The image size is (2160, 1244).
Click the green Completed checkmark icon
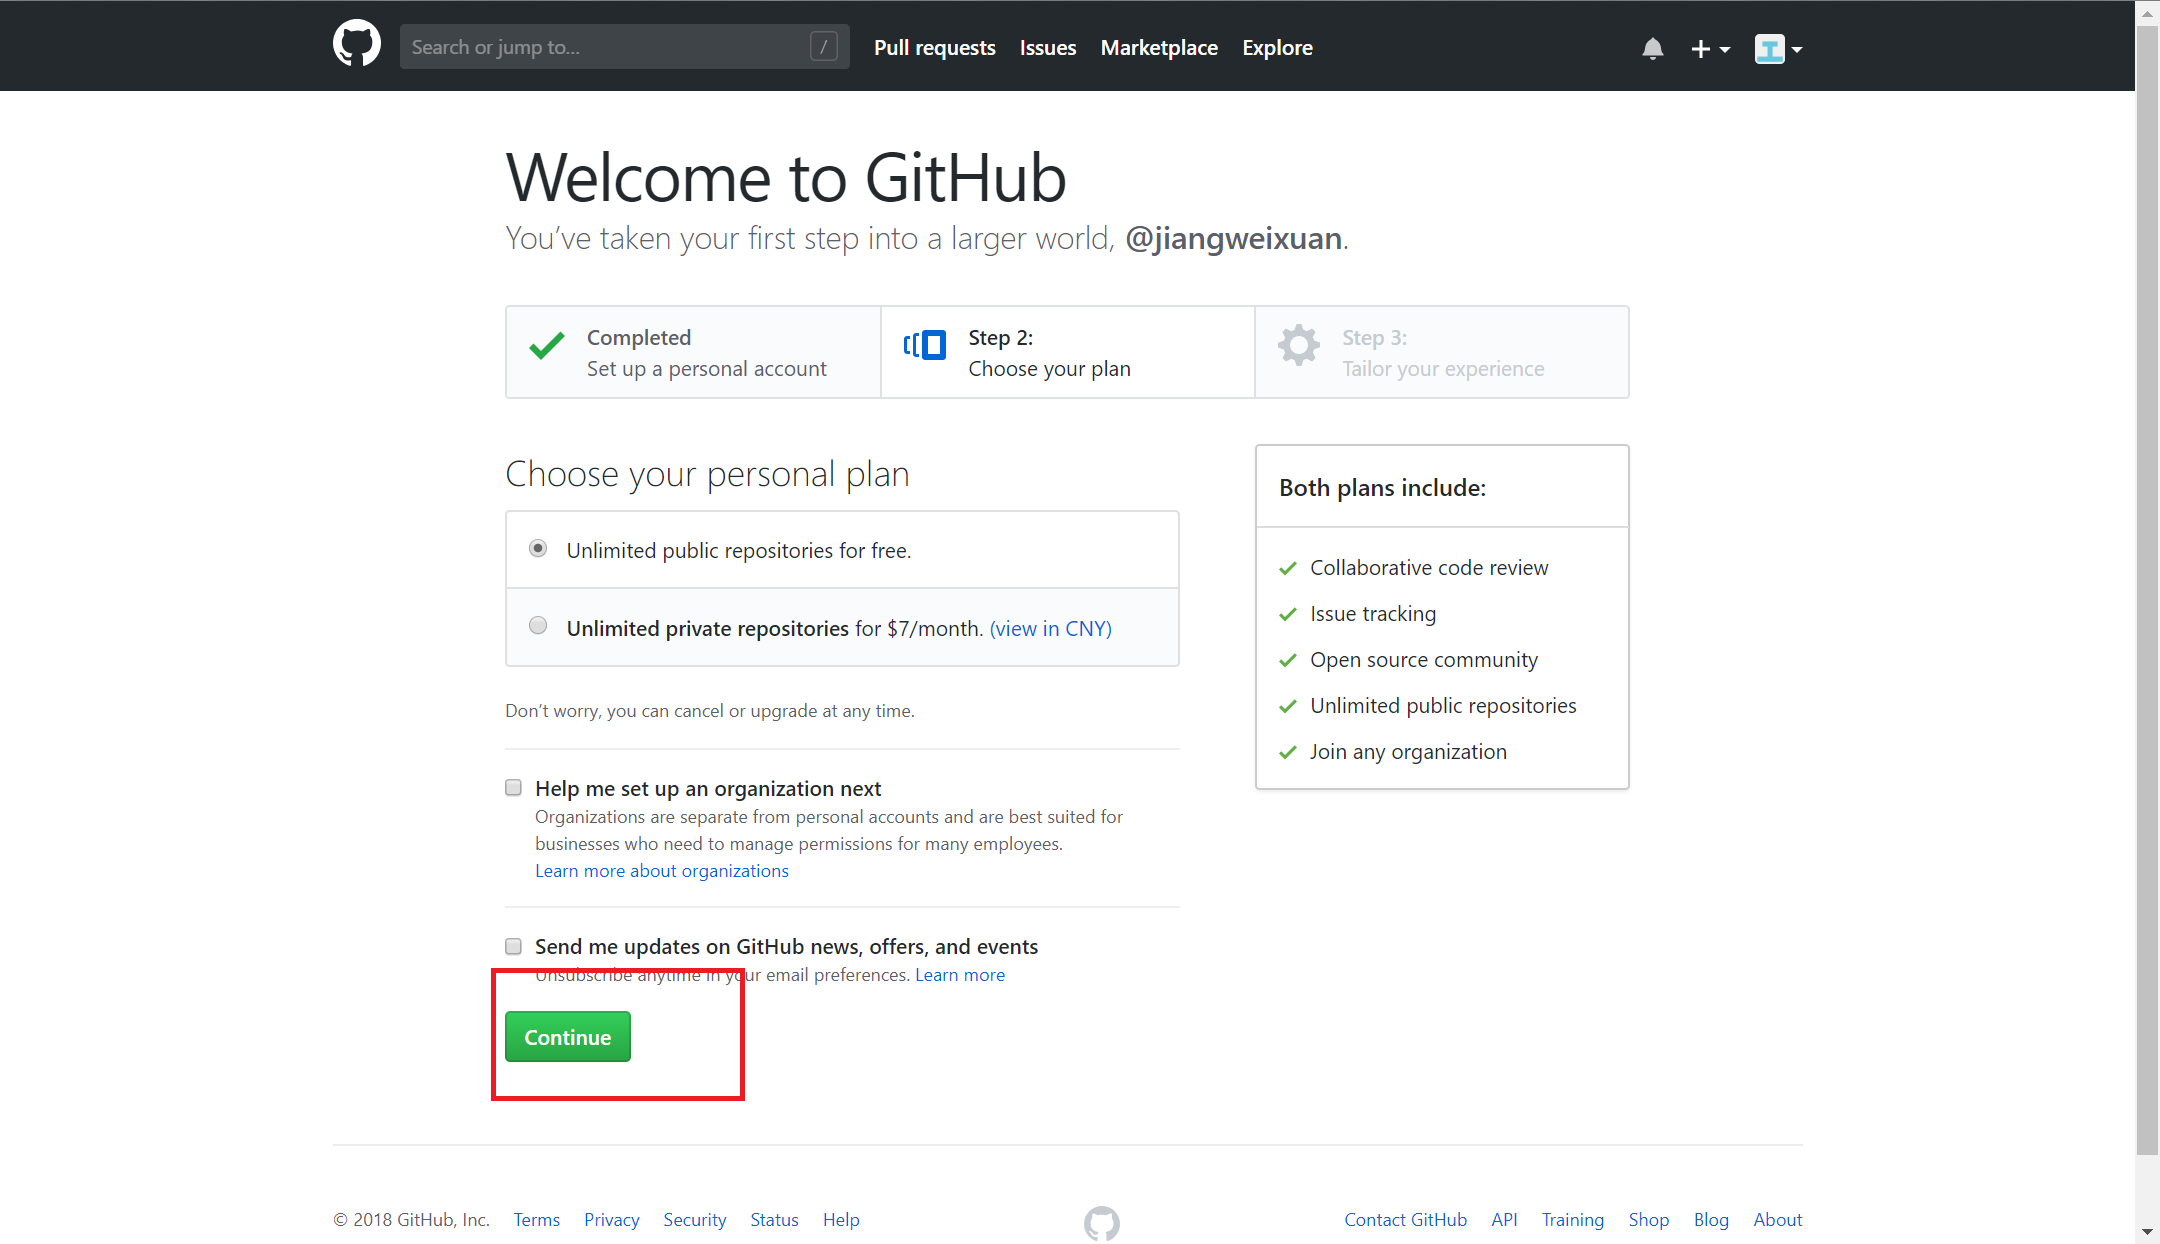tap(547, 345)
